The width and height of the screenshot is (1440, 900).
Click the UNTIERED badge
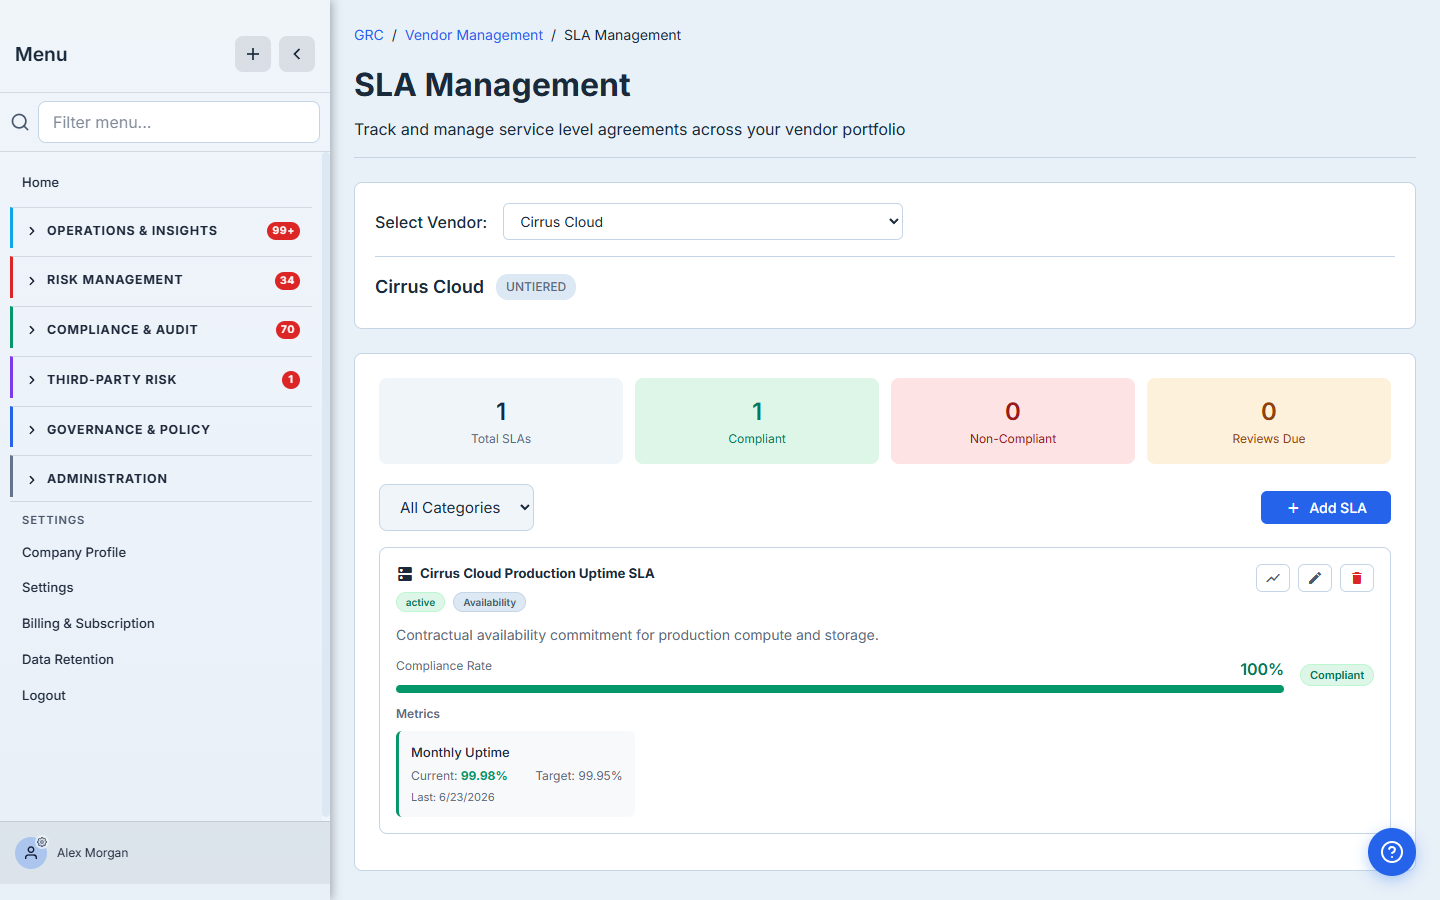pos(536,287)
